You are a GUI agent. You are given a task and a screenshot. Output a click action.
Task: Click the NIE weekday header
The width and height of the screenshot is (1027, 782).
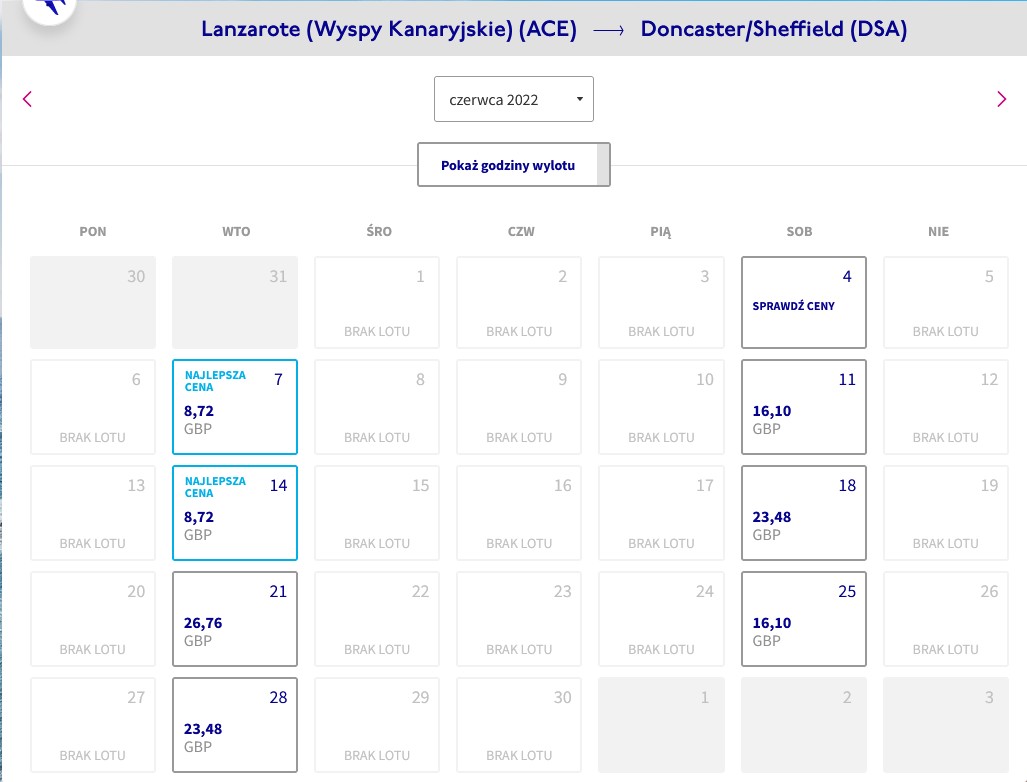point(938,231)
